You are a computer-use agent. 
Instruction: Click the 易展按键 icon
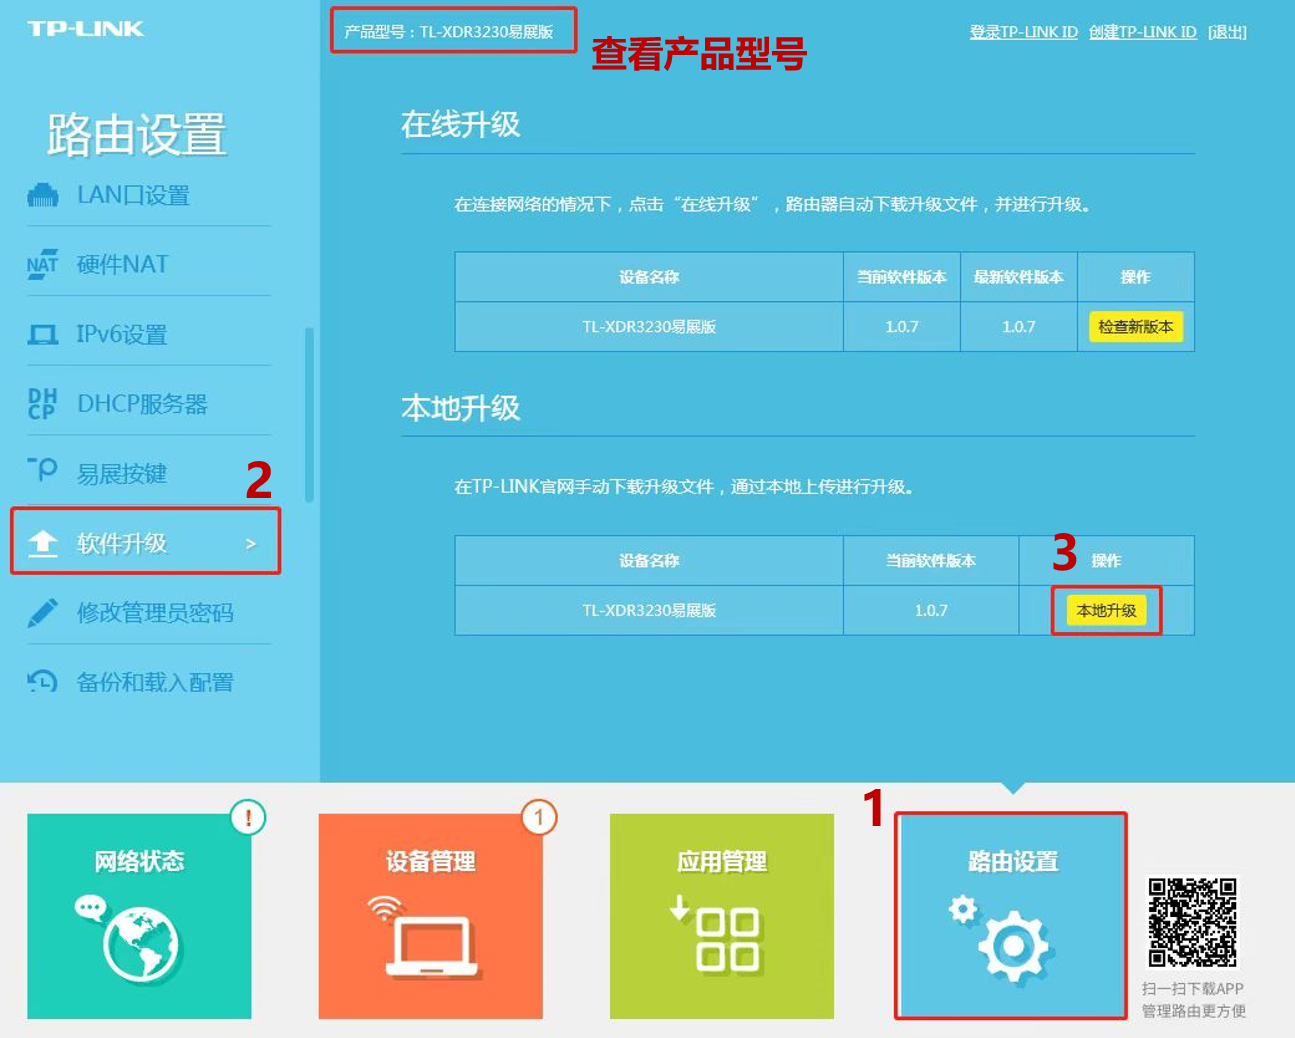(42, 470)
